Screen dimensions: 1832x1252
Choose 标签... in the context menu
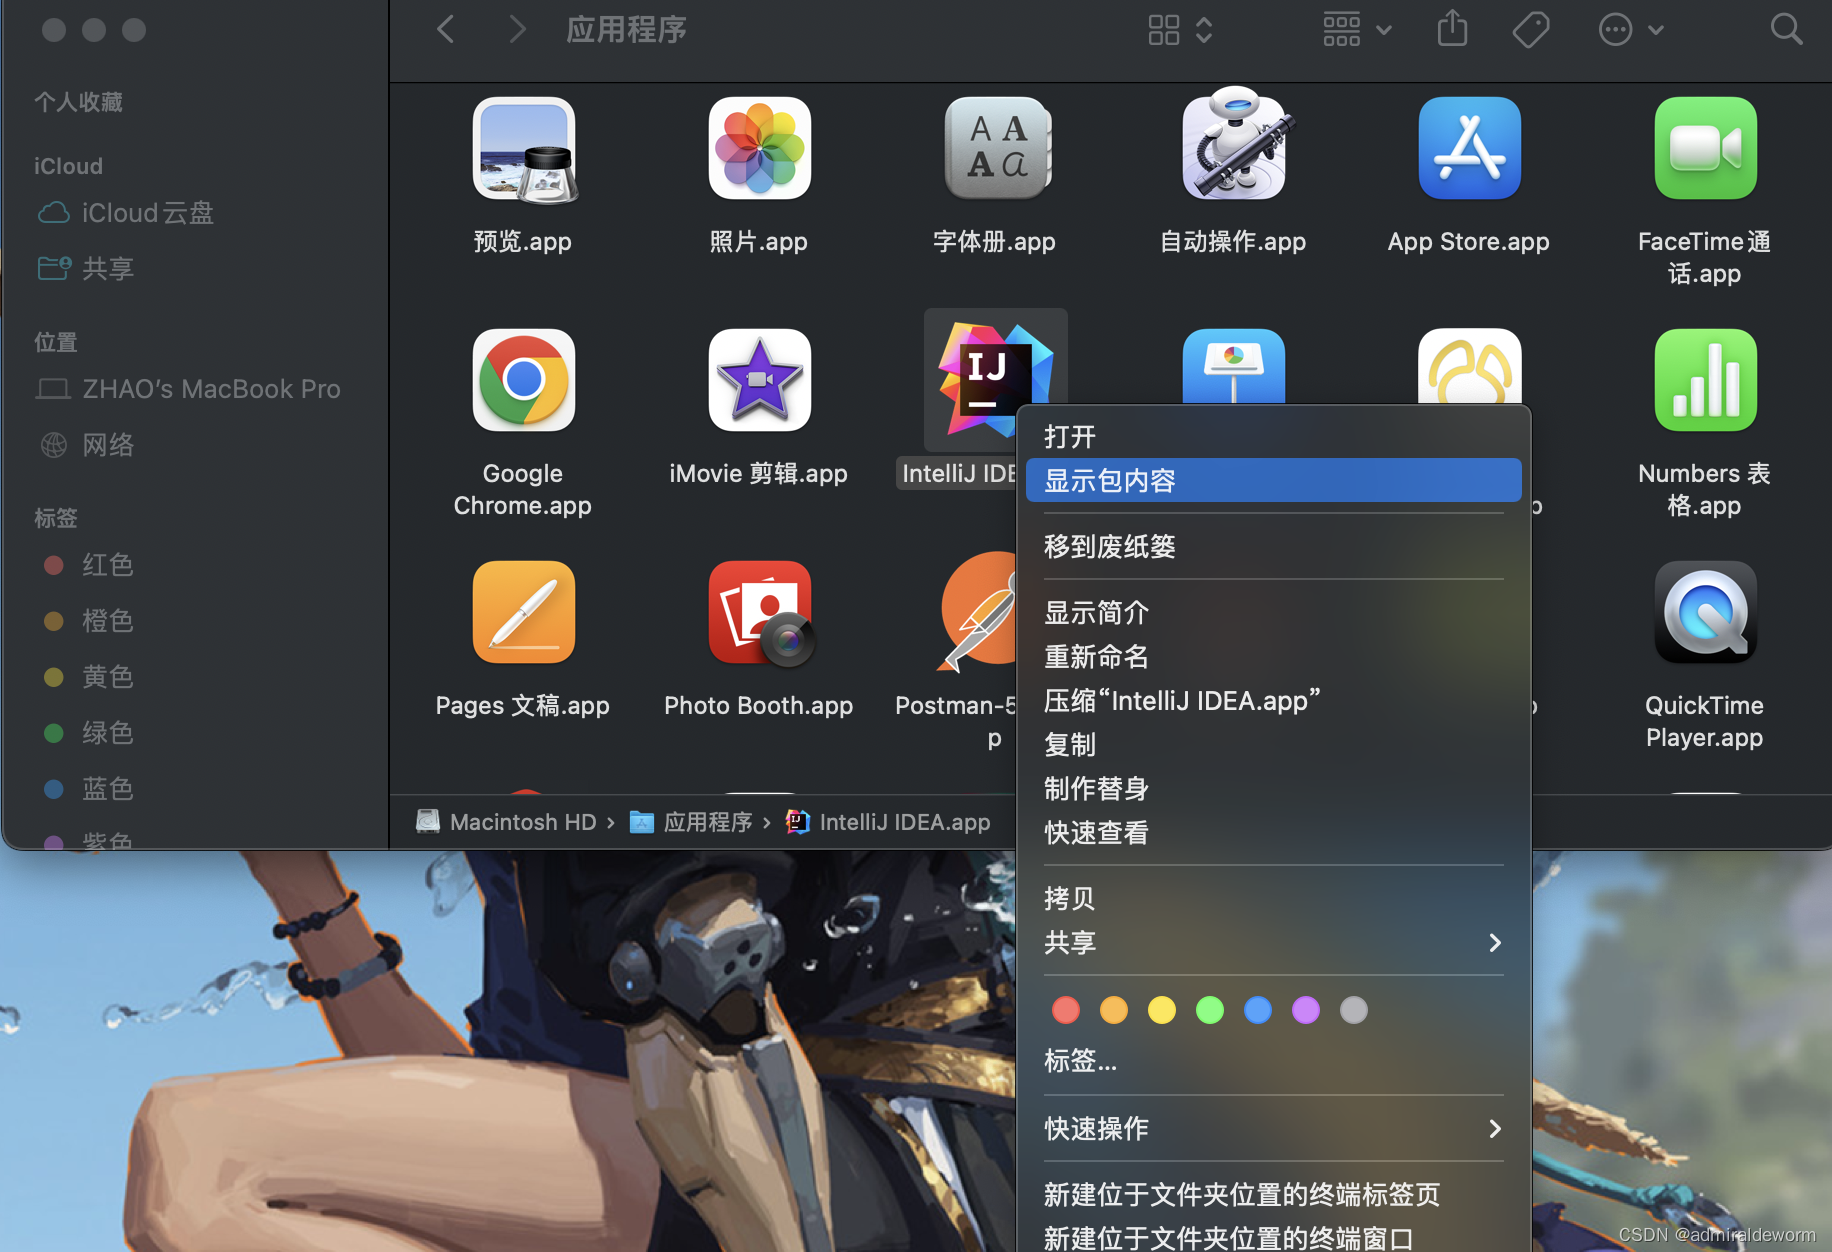point(1273,1060)
